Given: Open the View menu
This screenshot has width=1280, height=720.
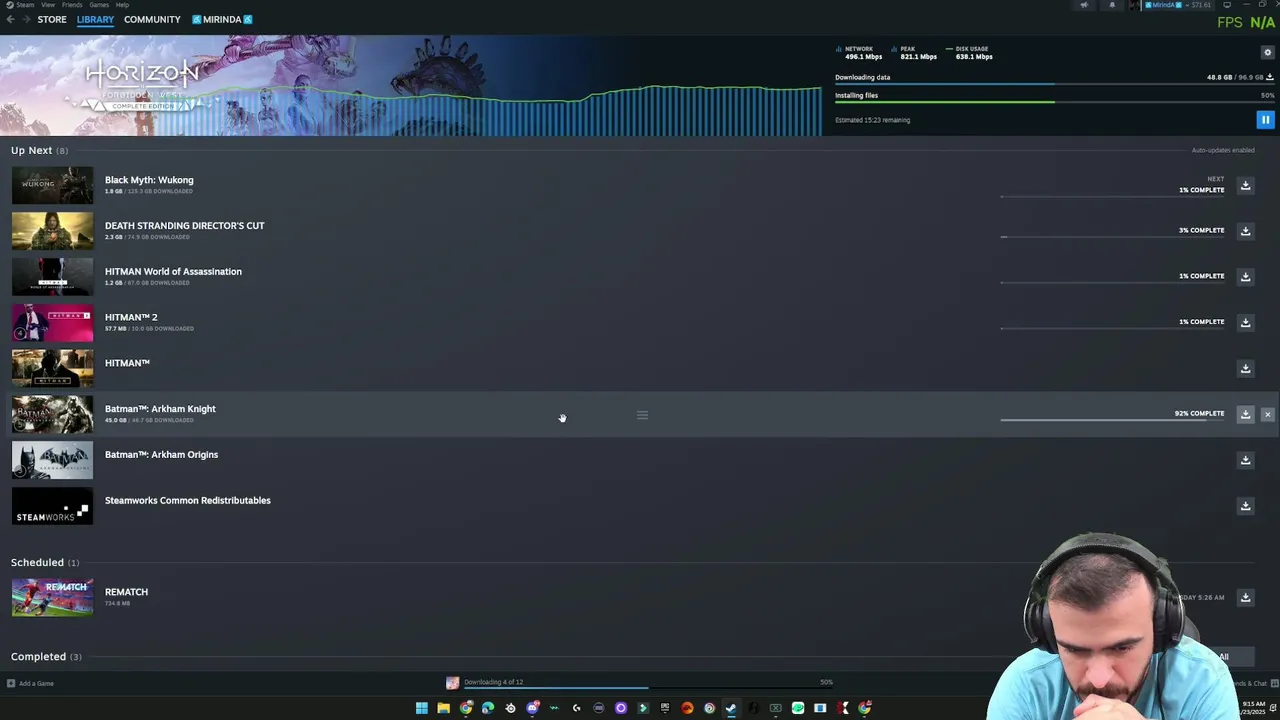Looking at the screenshot, I should coord(48,5).
